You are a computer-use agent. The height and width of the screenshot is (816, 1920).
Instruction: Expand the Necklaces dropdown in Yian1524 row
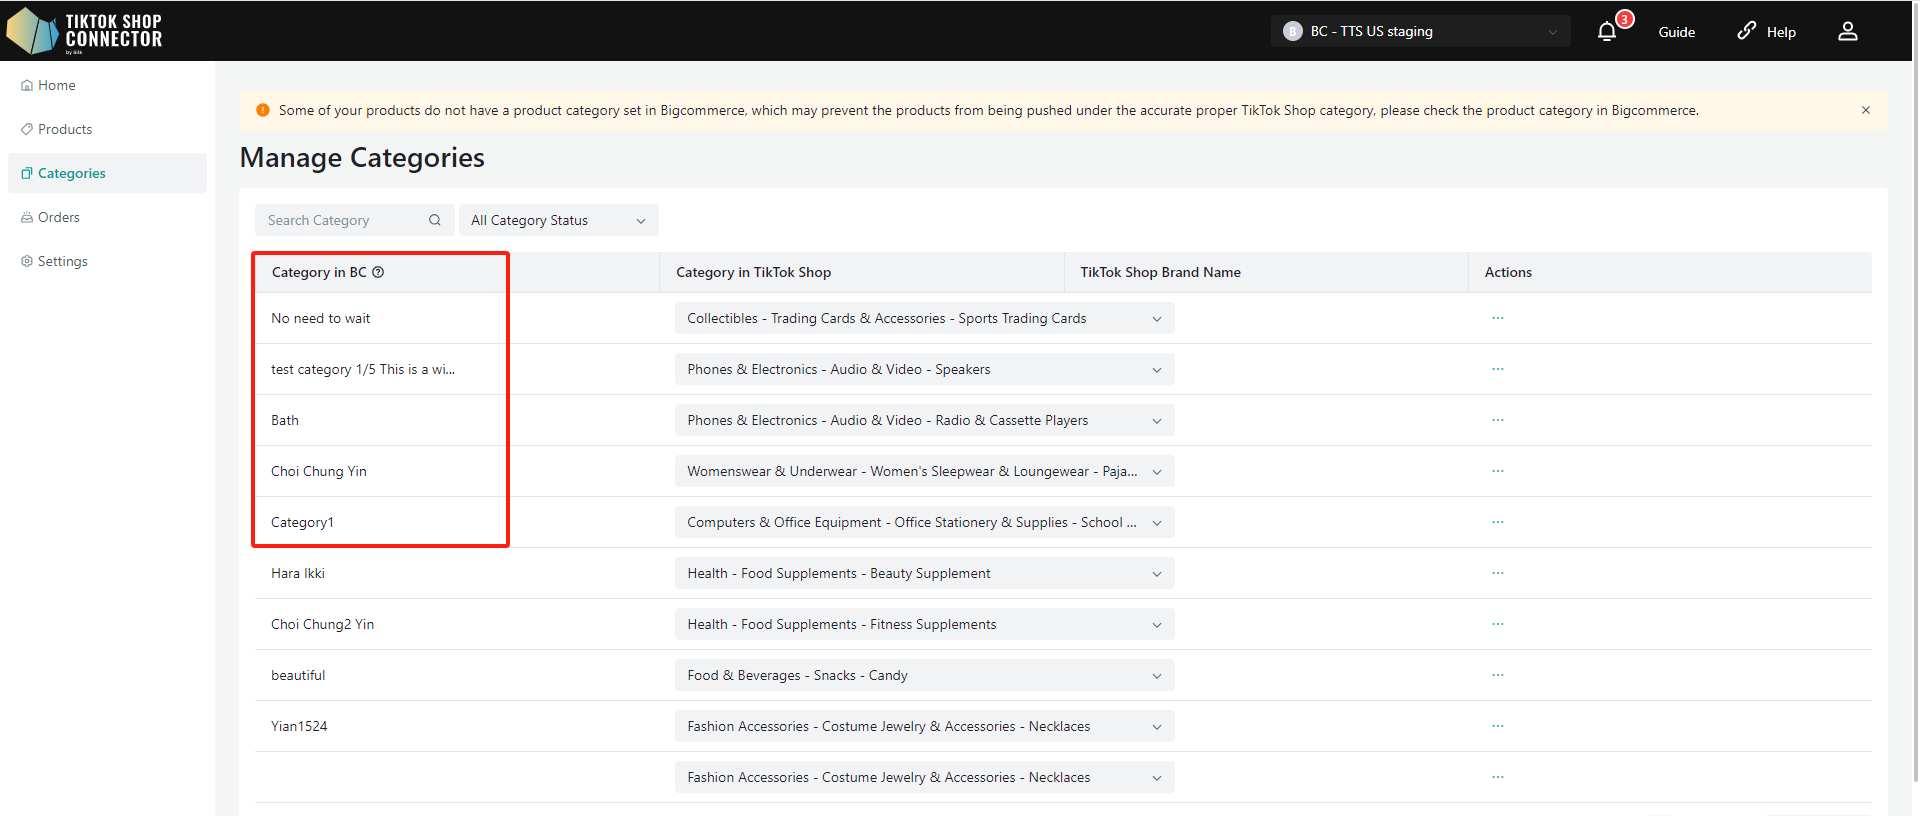924,726
